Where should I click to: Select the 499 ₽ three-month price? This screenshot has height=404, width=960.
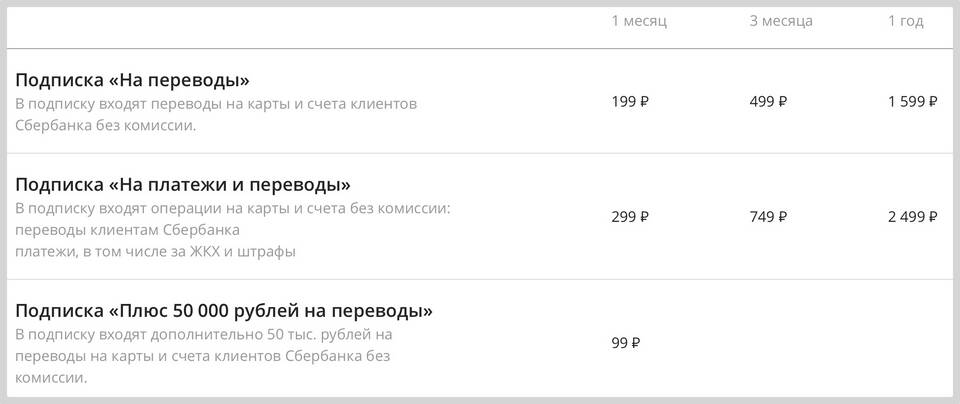768,101
